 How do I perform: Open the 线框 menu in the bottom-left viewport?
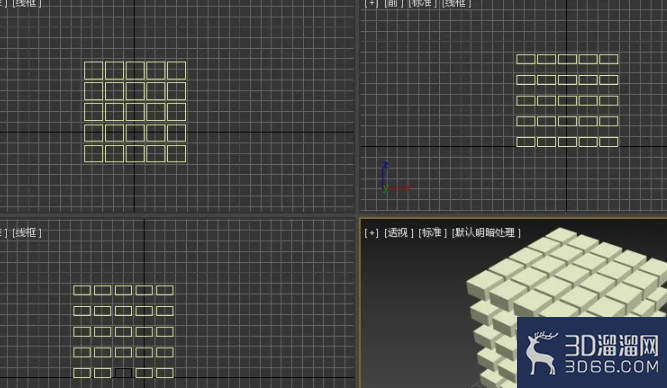(27, 233)
